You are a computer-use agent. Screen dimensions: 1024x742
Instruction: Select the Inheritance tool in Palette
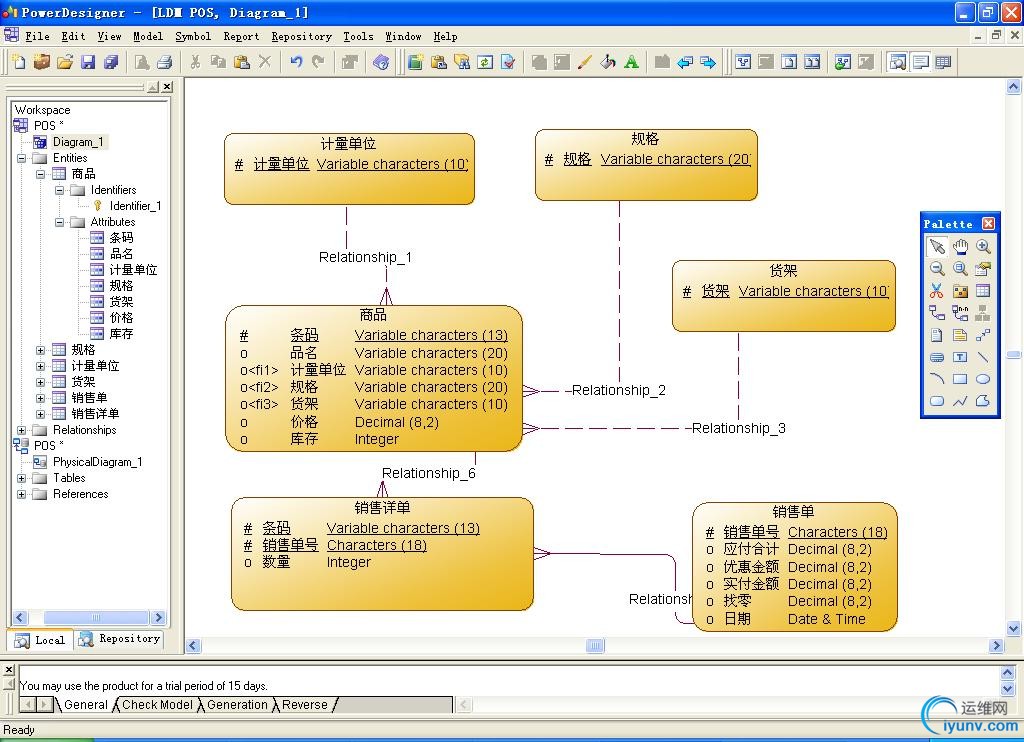[983, 313]
